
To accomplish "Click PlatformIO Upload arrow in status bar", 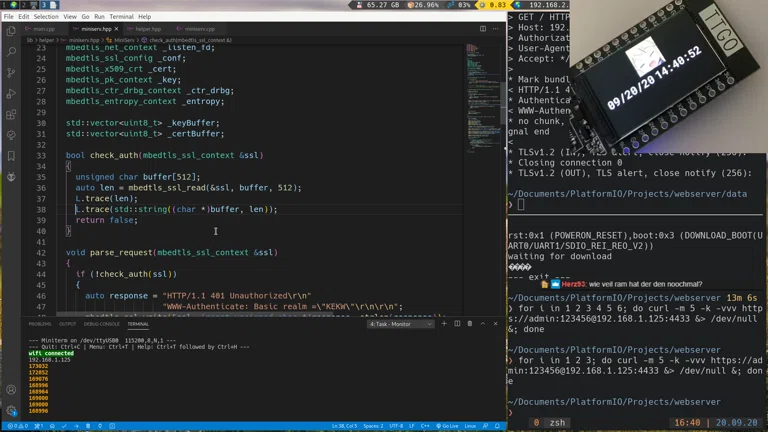I will click(x=76, y=426).
